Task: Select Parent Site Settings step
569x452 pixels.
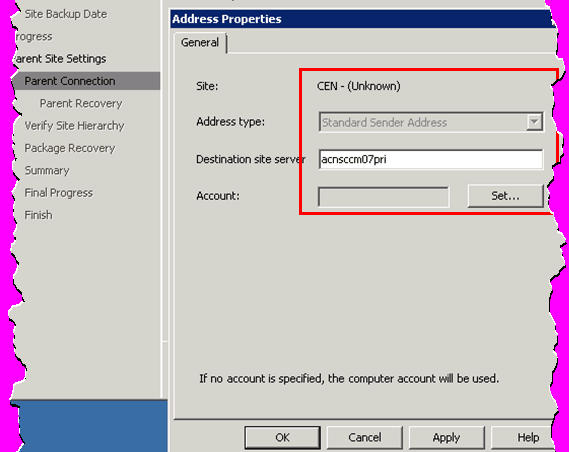Action: (x=60, y=59)
